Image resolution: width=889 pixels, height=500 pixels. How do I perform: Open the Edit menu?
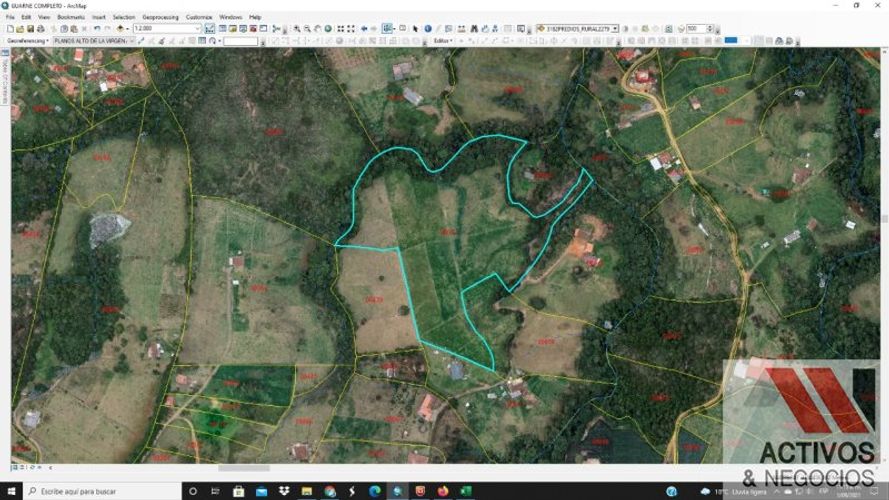tap(26, 17)
